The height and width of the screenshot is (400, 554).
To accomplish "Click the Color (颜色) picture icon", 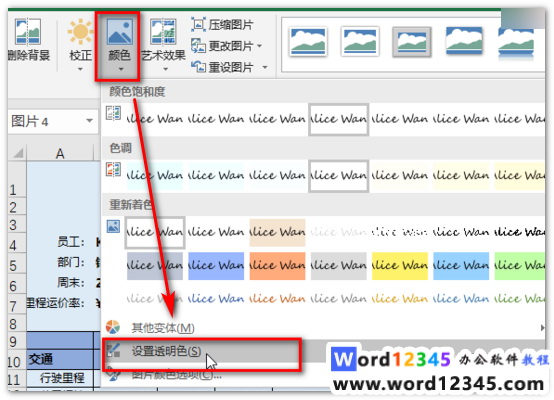I will 120,31.
